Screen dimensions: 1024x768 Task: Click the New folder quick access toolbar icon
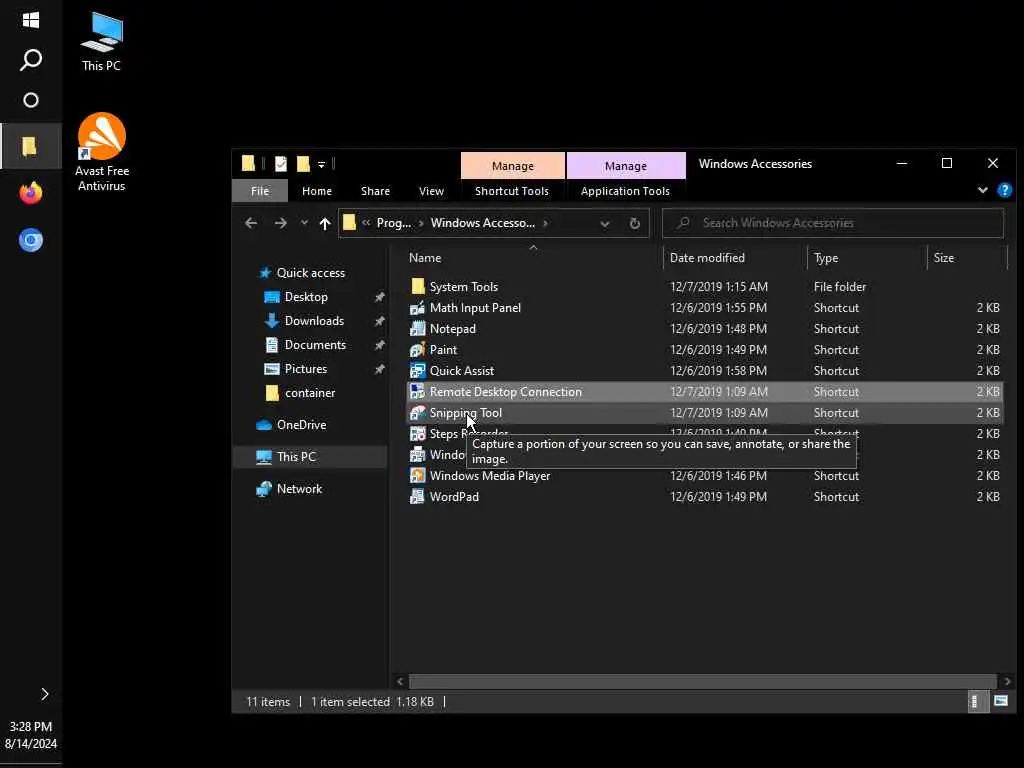303,164
